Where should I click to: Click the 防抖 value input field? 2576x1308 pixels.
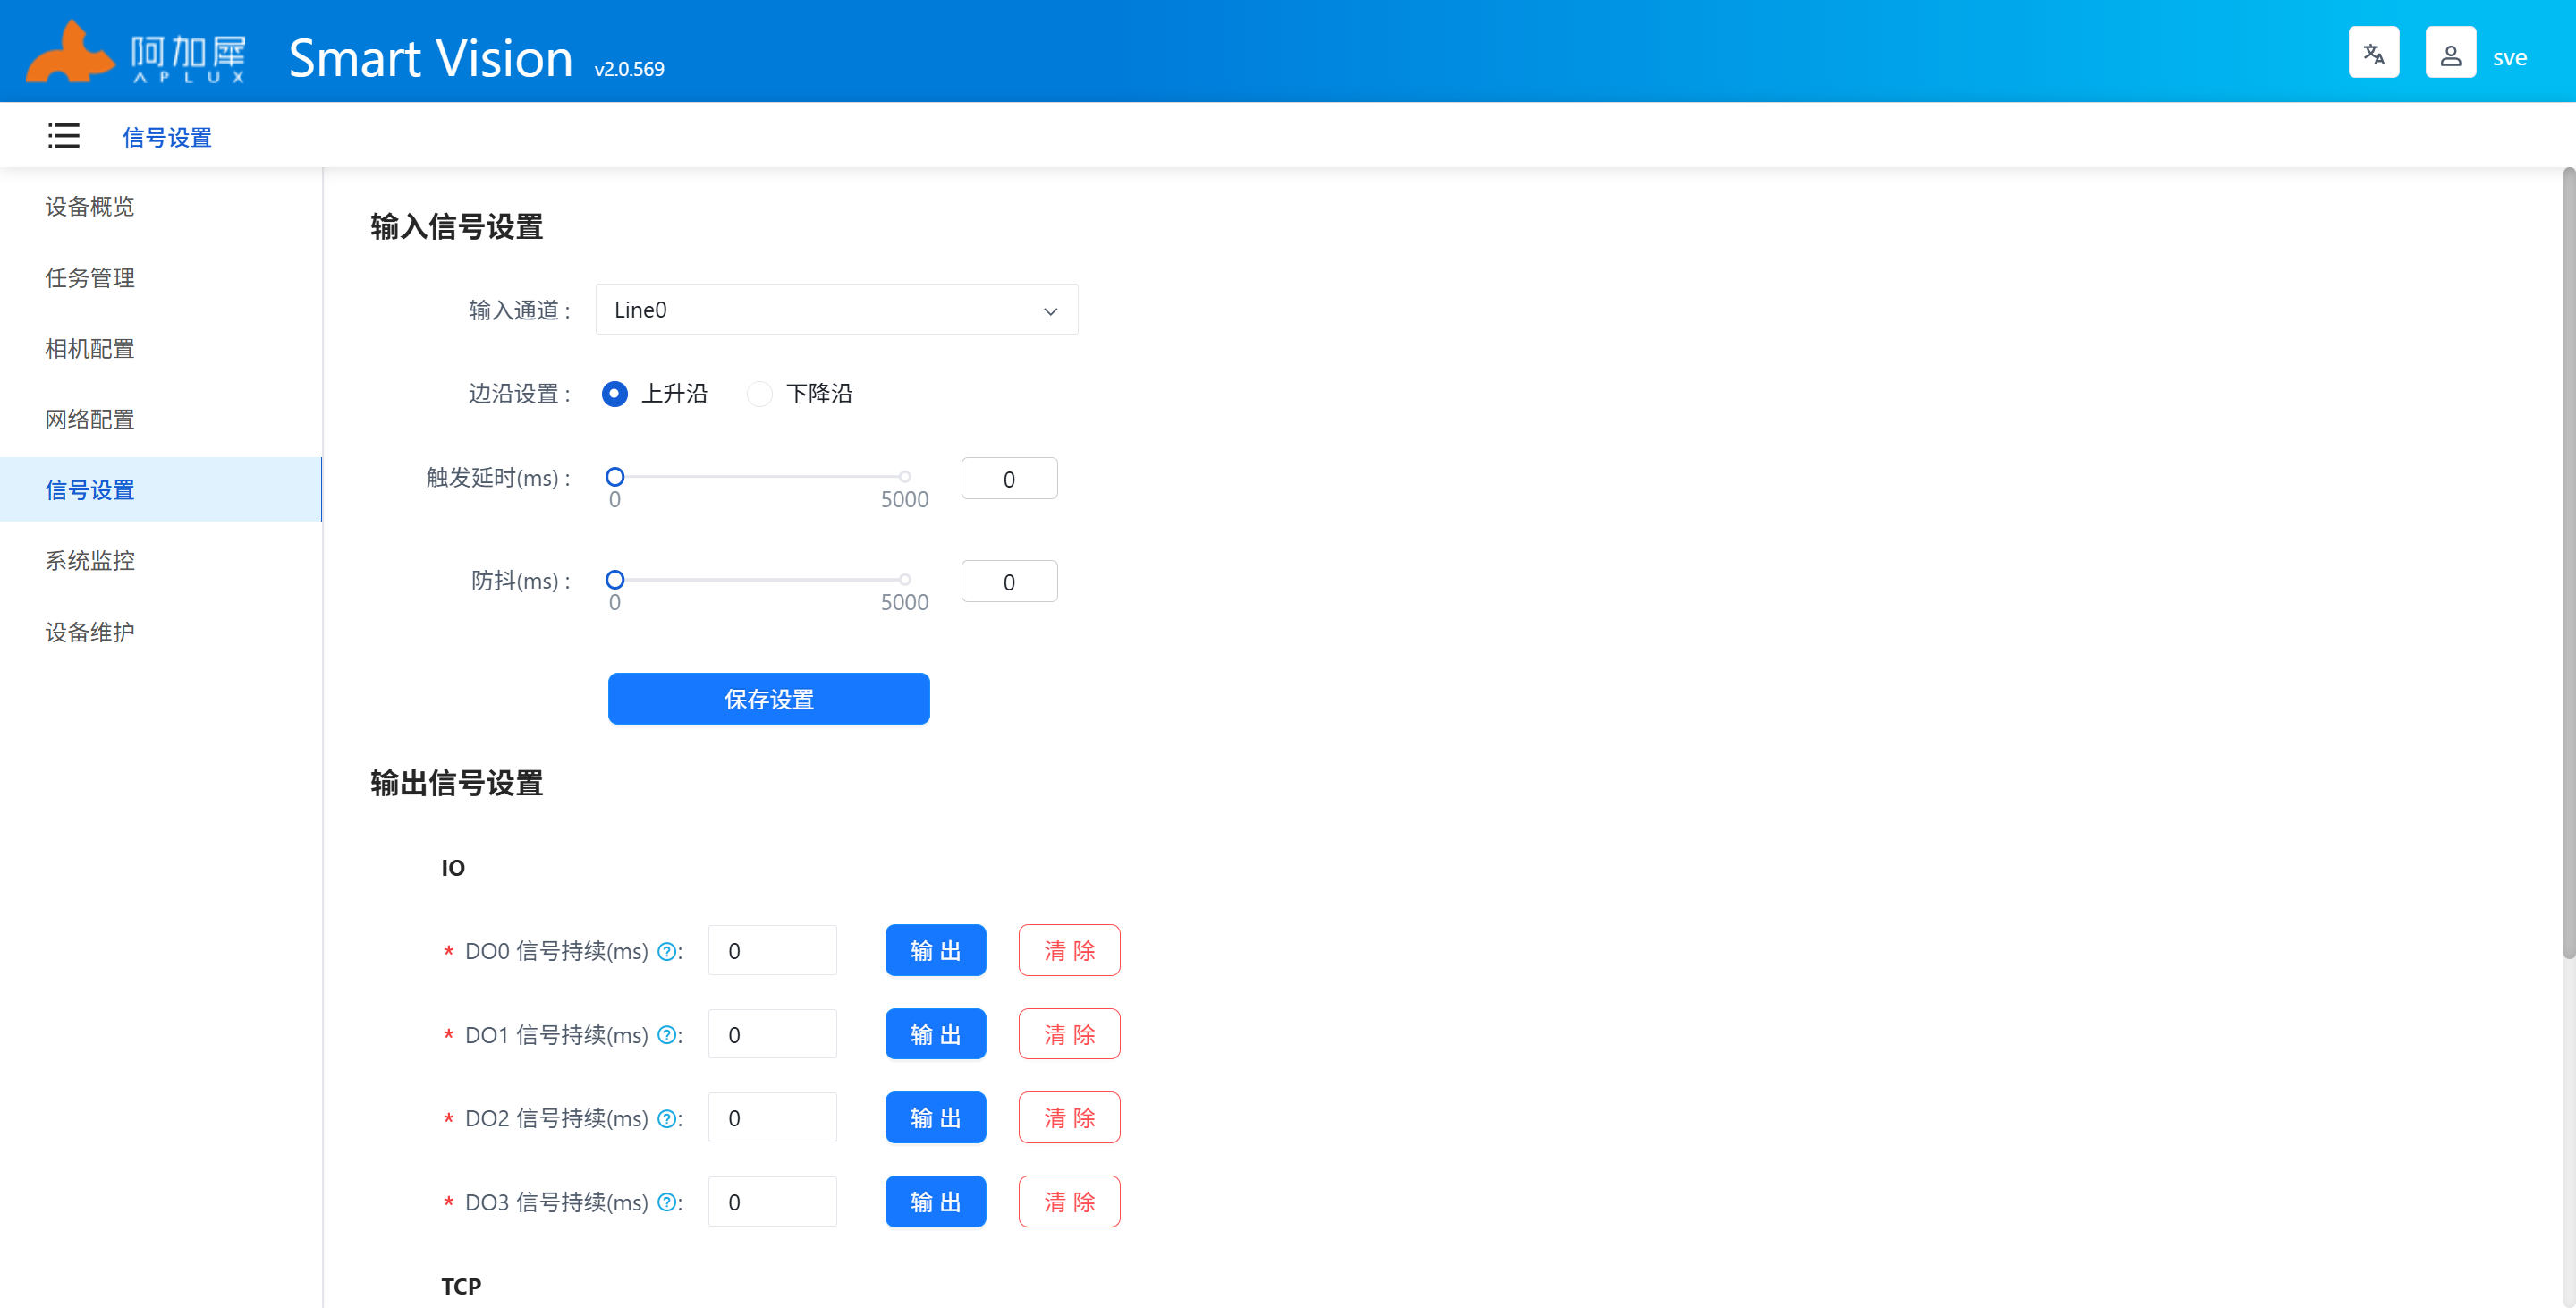click(1008, 582)
